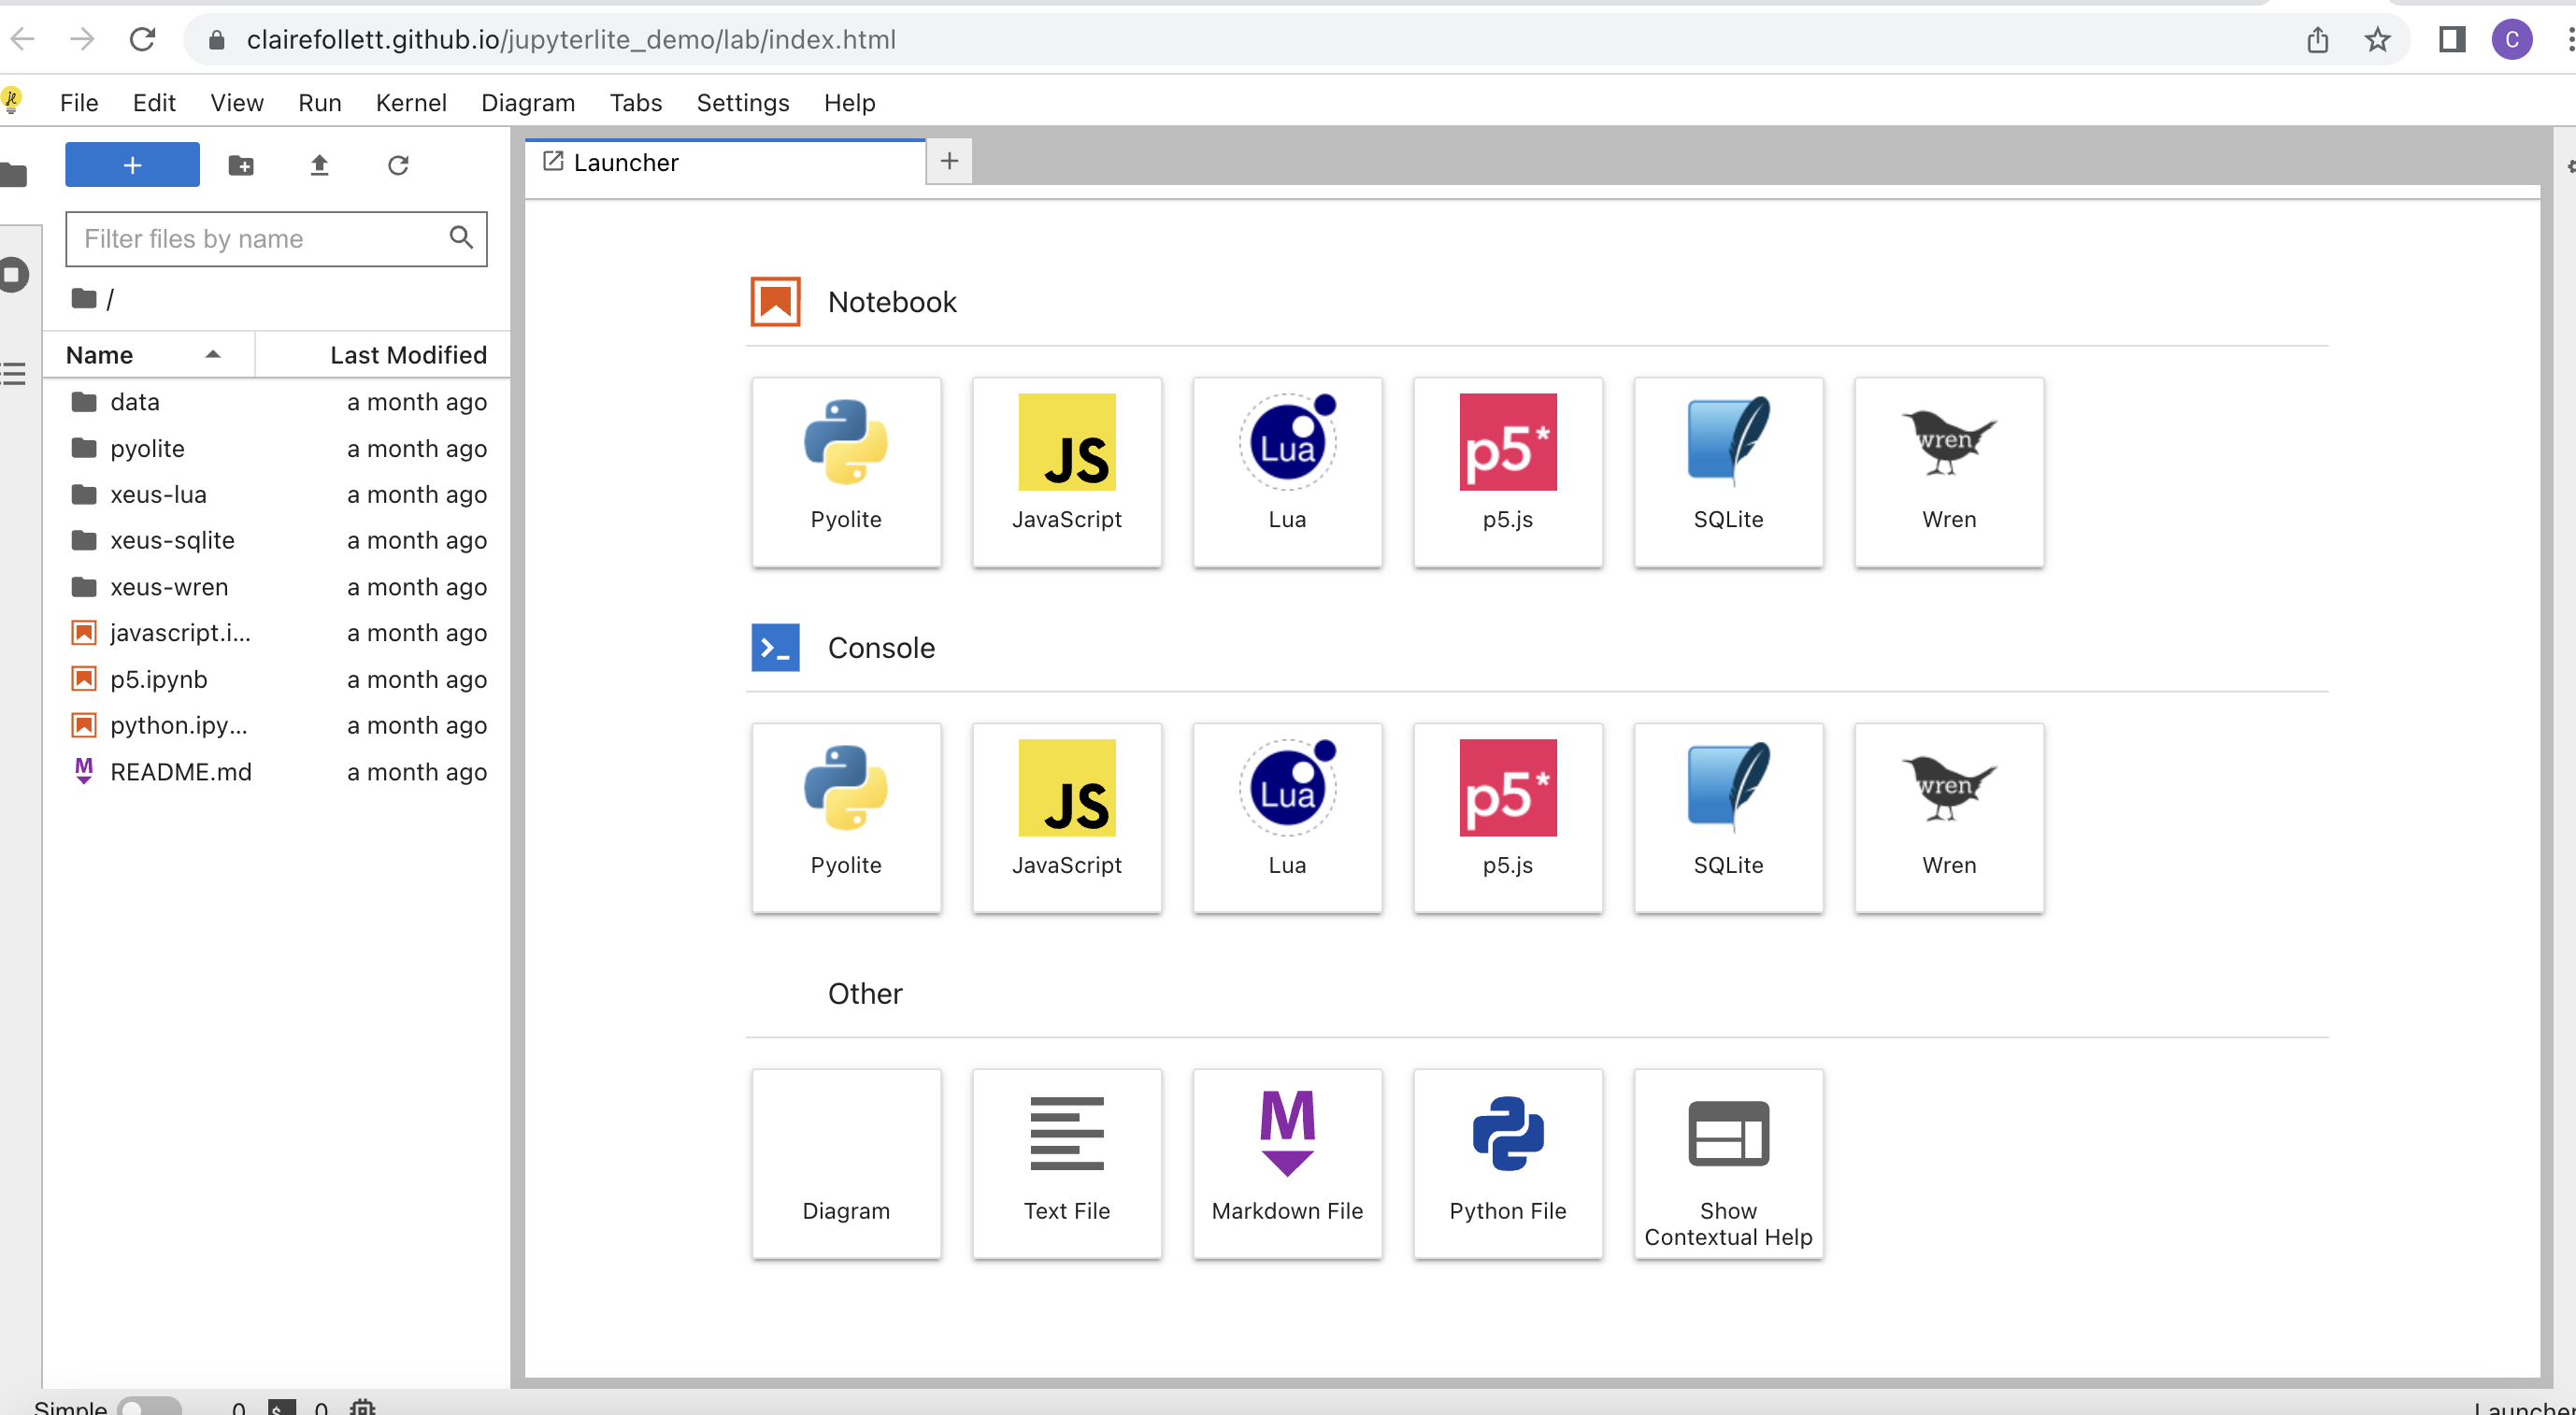
Task: Toggle Simple interface mode switch
Action: (x=149, y=1406)
